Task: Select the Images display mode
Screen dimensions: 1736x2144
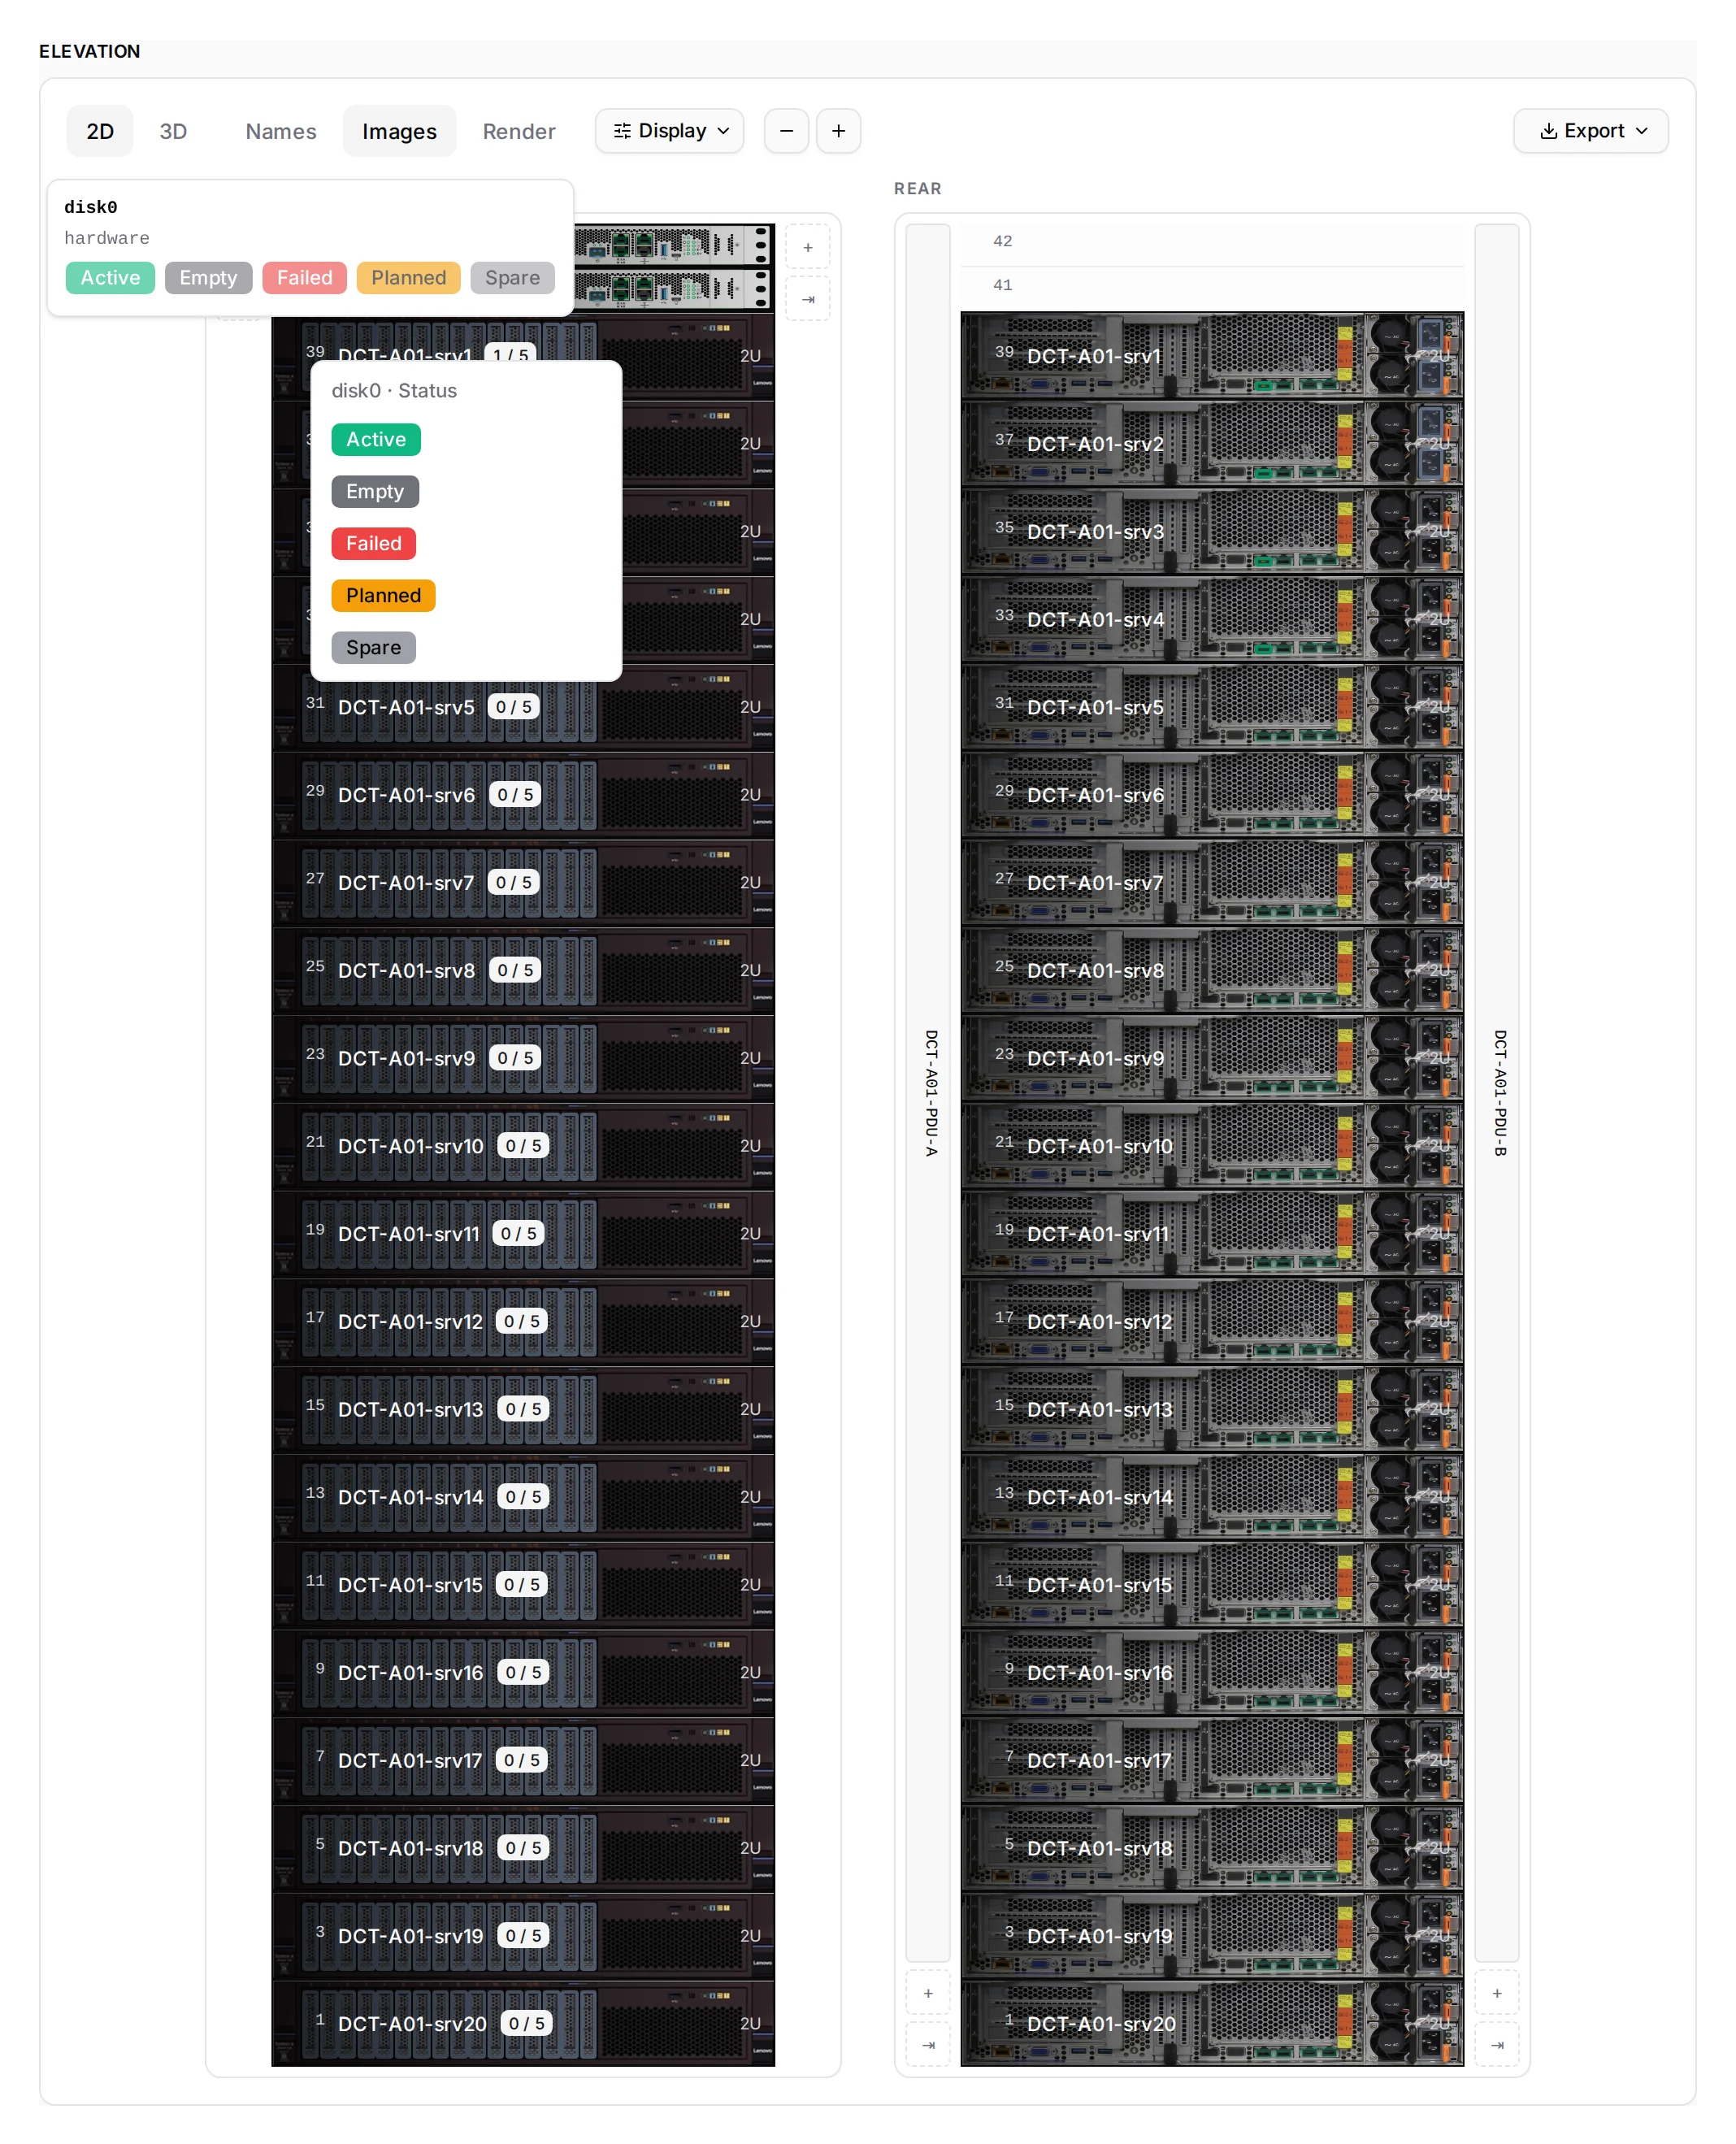Action: tap(399, 131)
